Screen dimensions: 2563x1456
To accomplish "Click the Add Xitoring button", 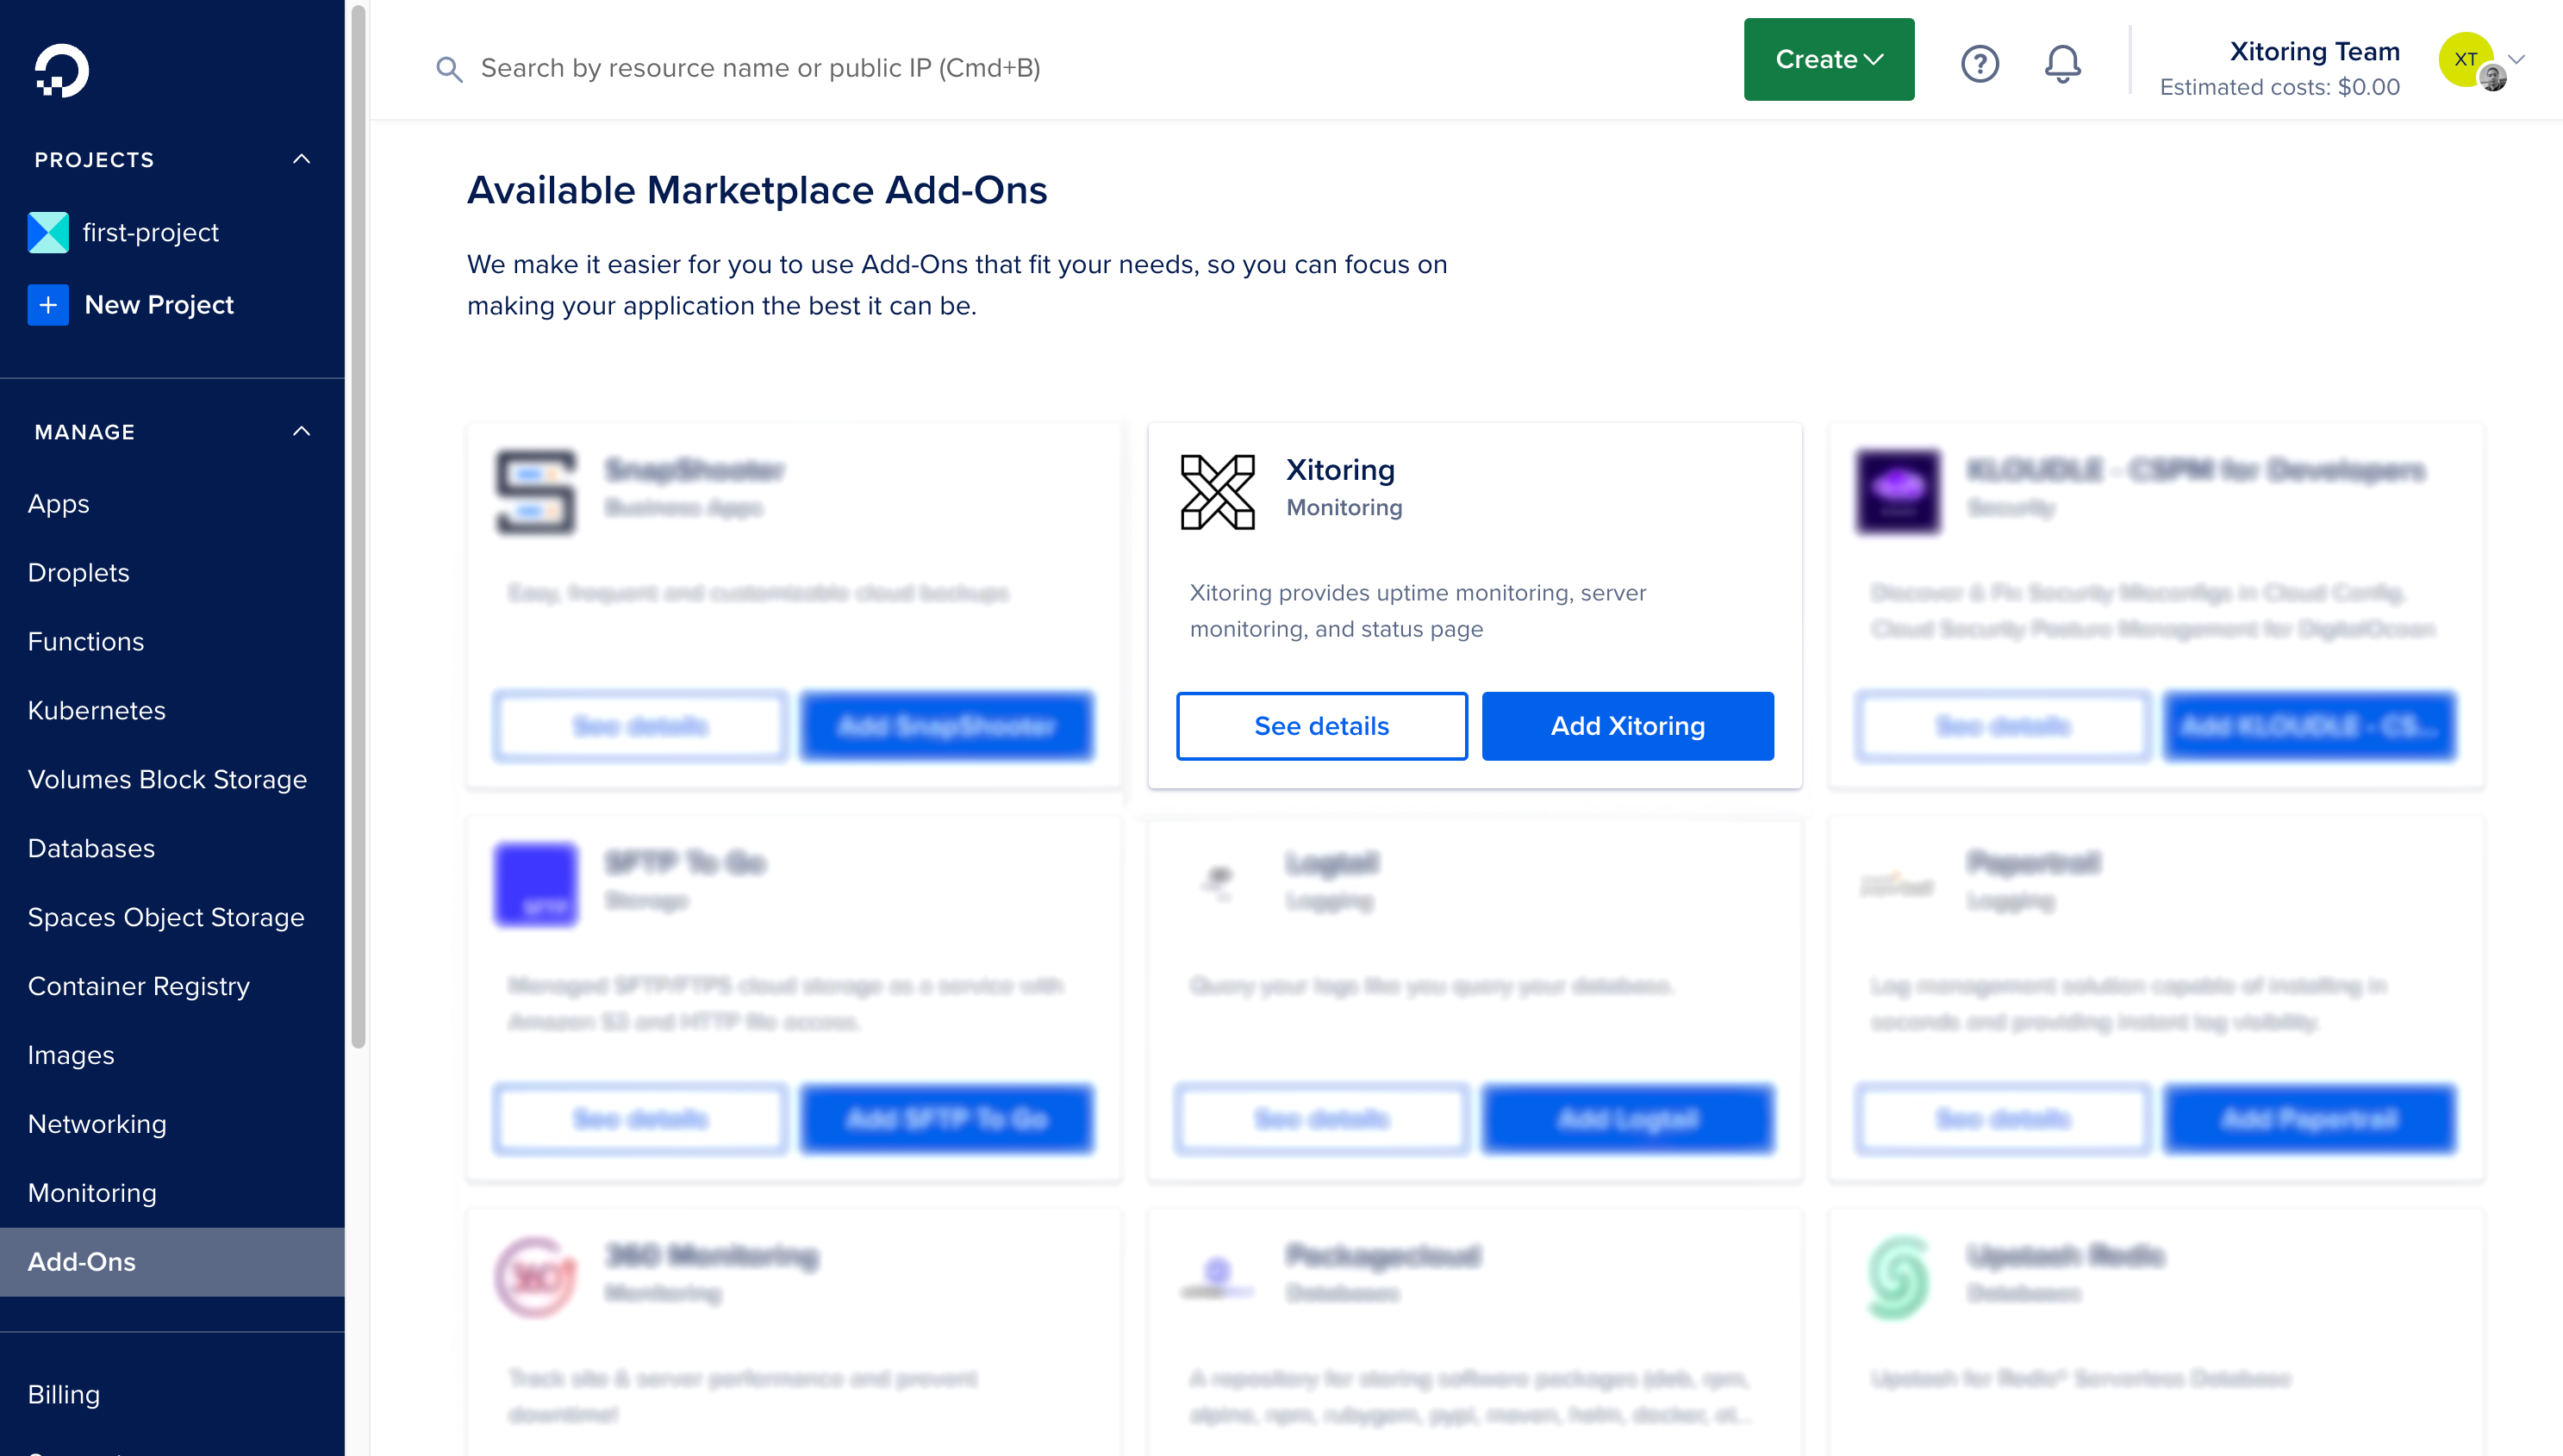I will (x=1627, y=726).
